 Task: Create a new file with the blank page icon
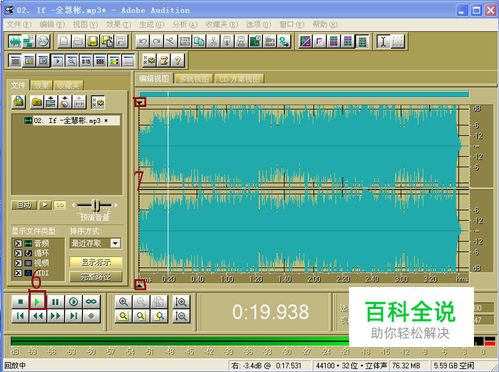(x=64, y=42)
